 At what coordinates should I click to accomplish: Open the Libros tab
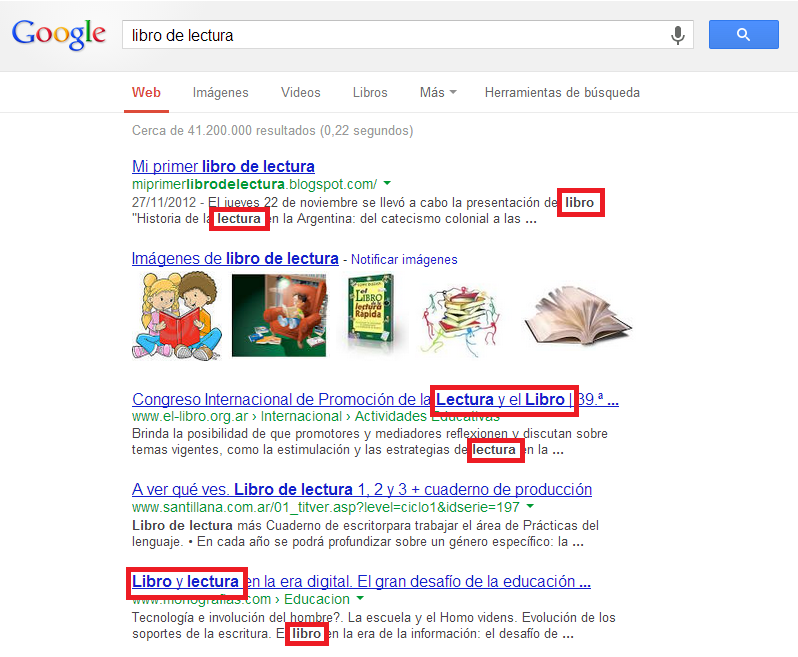370,93
